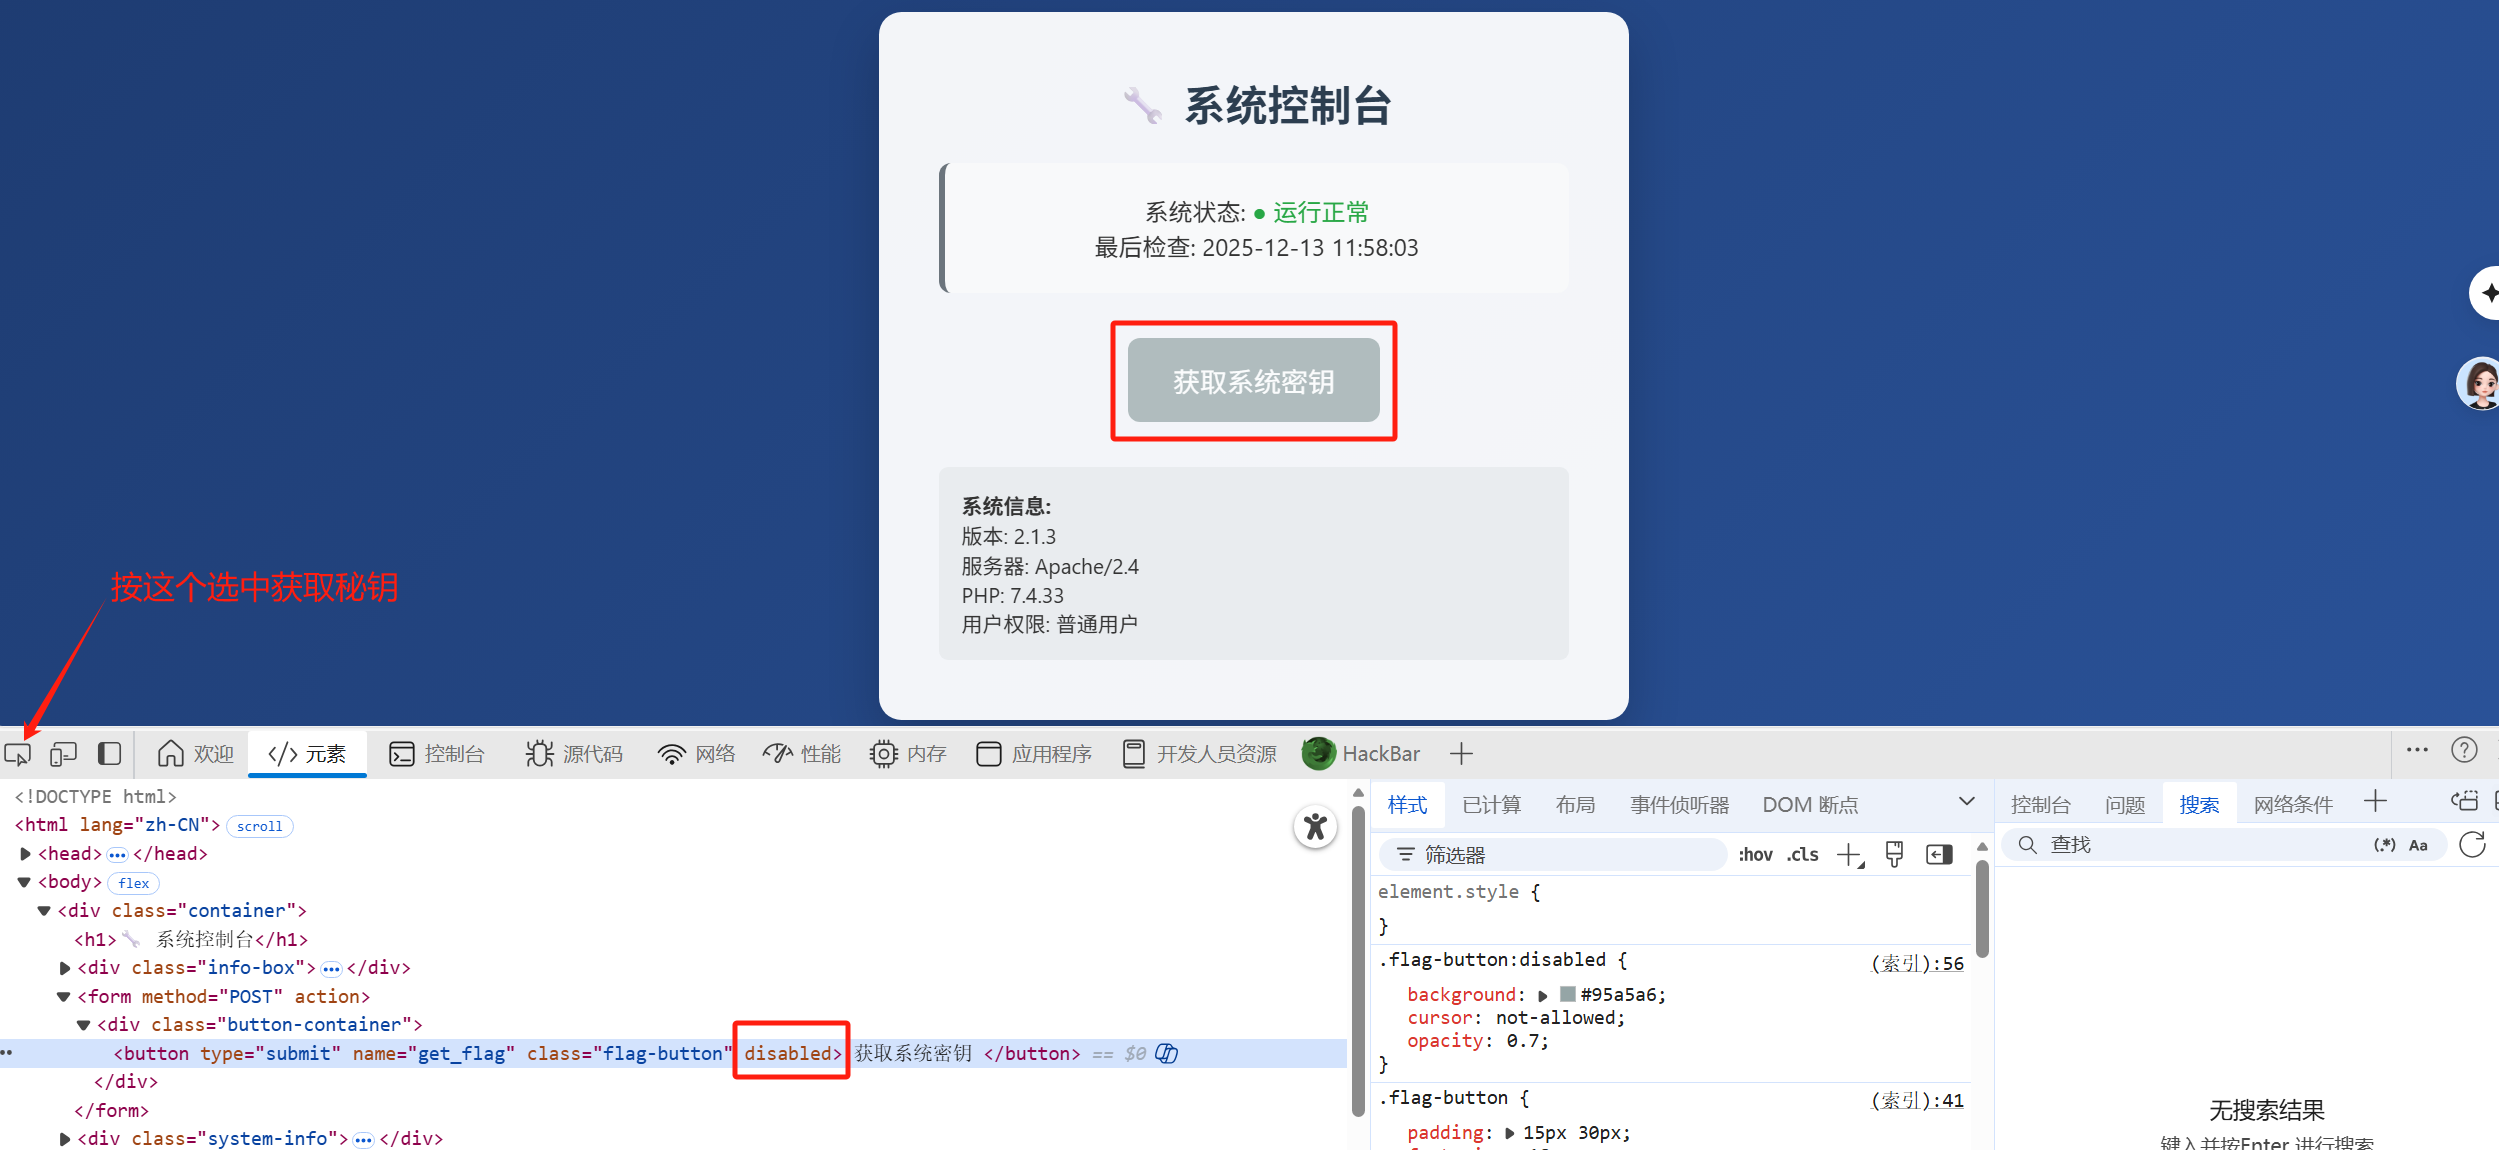
Task: Click new style rule plus icon
Action: (x=1849, y=855)
